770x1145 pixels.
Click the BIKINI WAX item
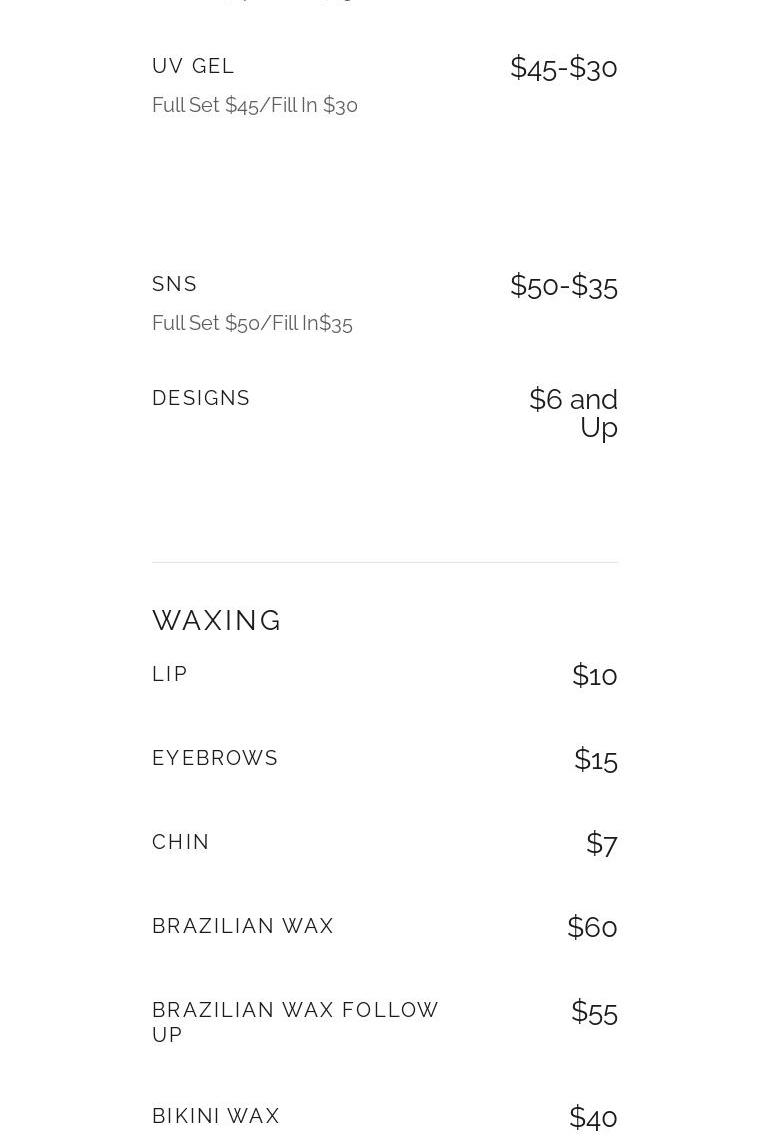pos(216,1116)
